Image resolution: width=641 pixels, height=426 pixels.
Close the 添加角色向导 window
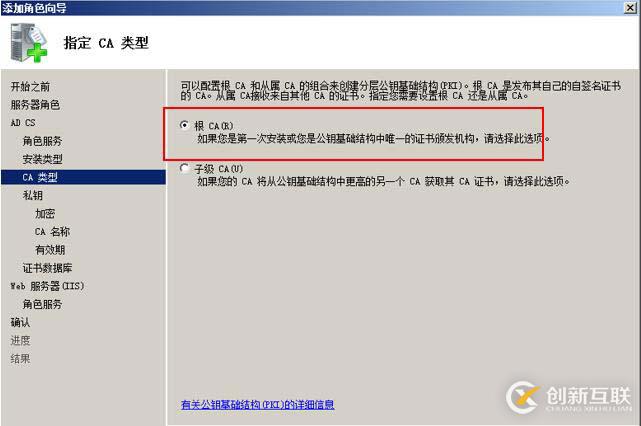click(631, 7)
